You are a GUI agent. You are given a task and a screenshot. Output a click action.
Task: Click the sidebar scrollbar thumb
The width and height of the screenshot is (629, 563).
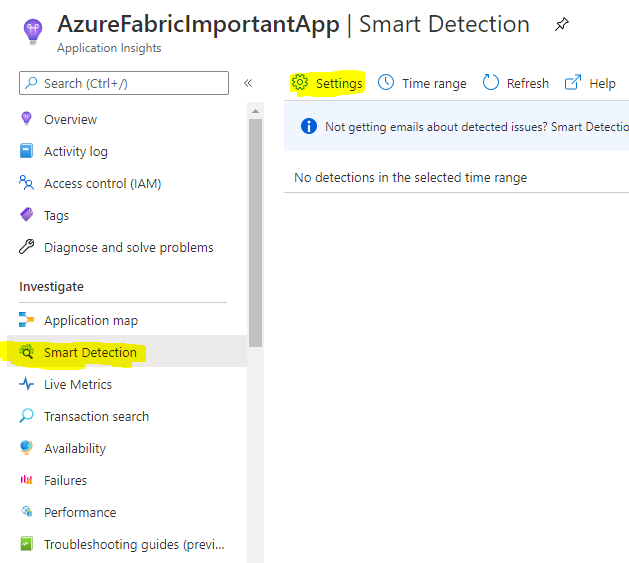(256, 233)
